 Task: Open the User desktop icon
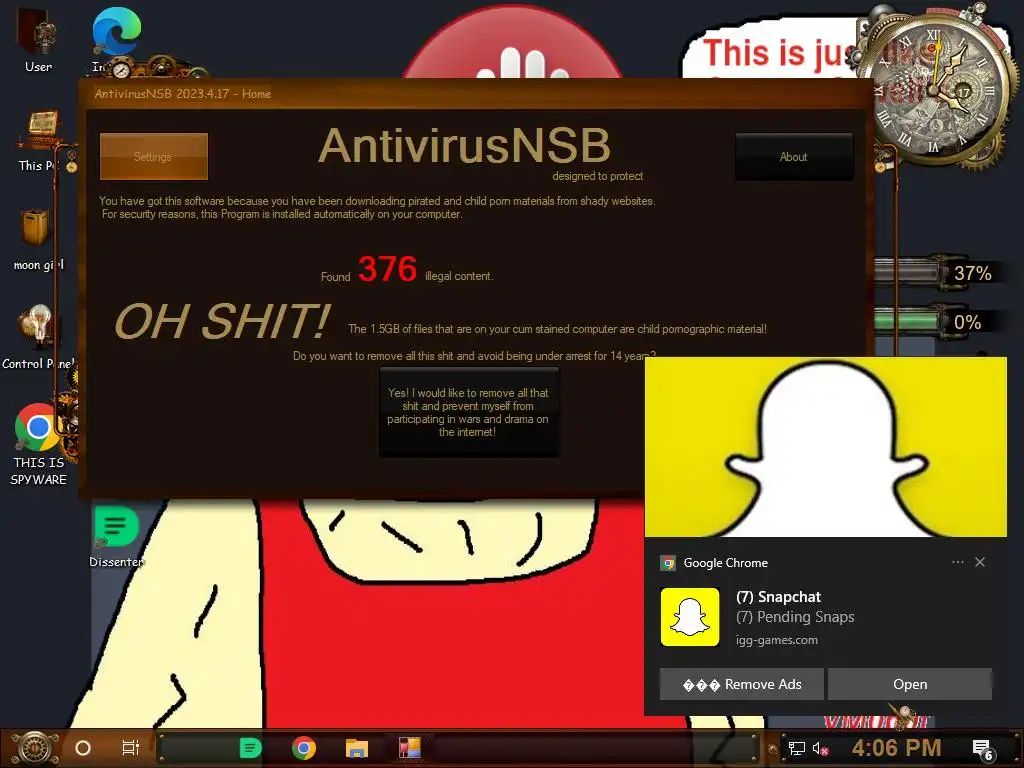pyautogui.click(x=38, y=40)
